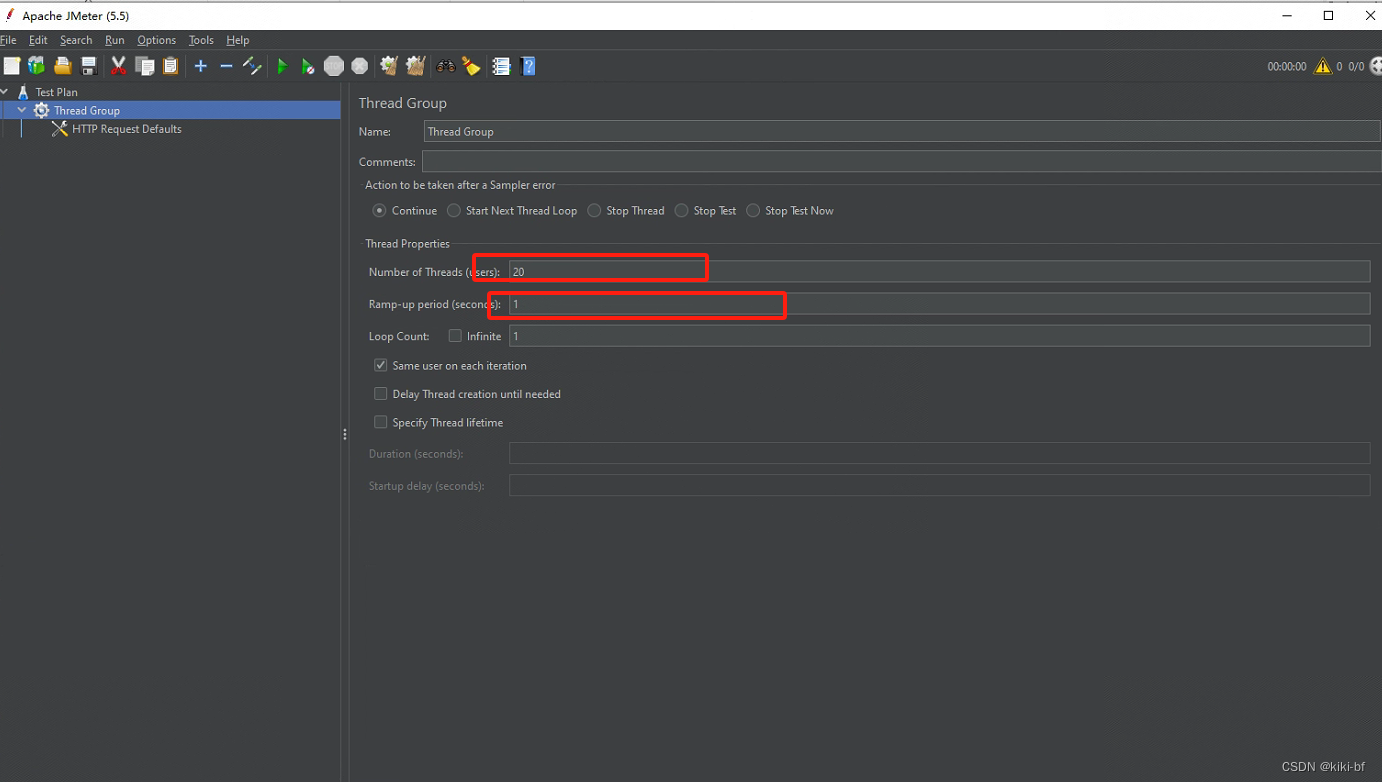Select Thread Group row in tree
The image size is (1382, 782).
click(170, 110)
